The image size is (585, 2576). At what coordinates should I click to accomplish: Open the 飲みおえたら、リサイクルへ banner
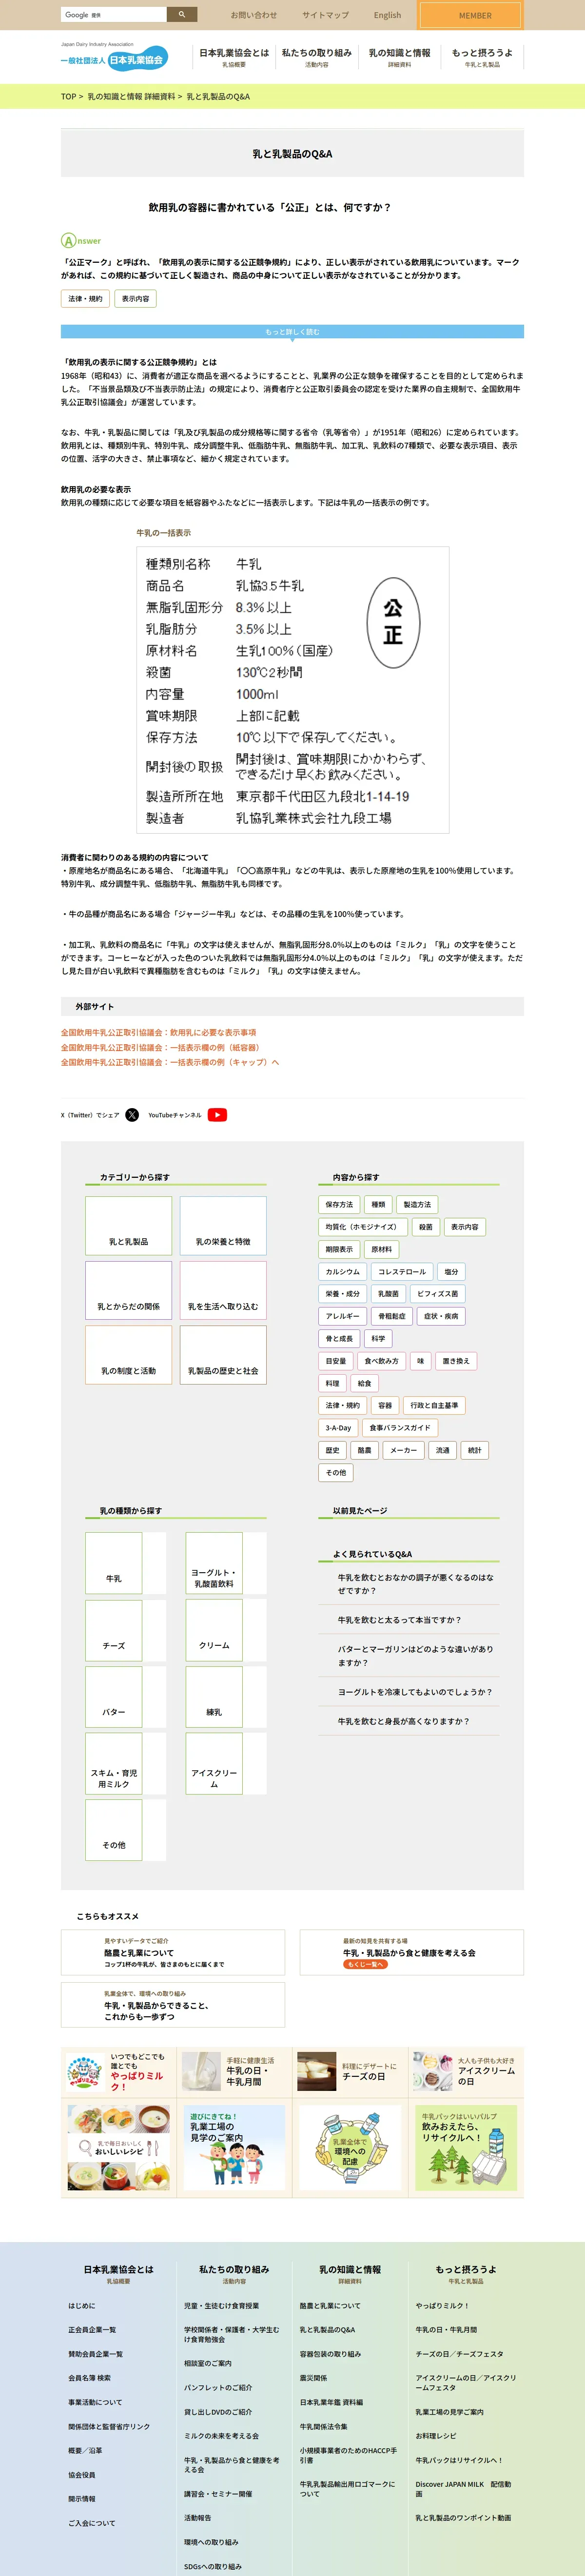click(x=466, y=2148)
